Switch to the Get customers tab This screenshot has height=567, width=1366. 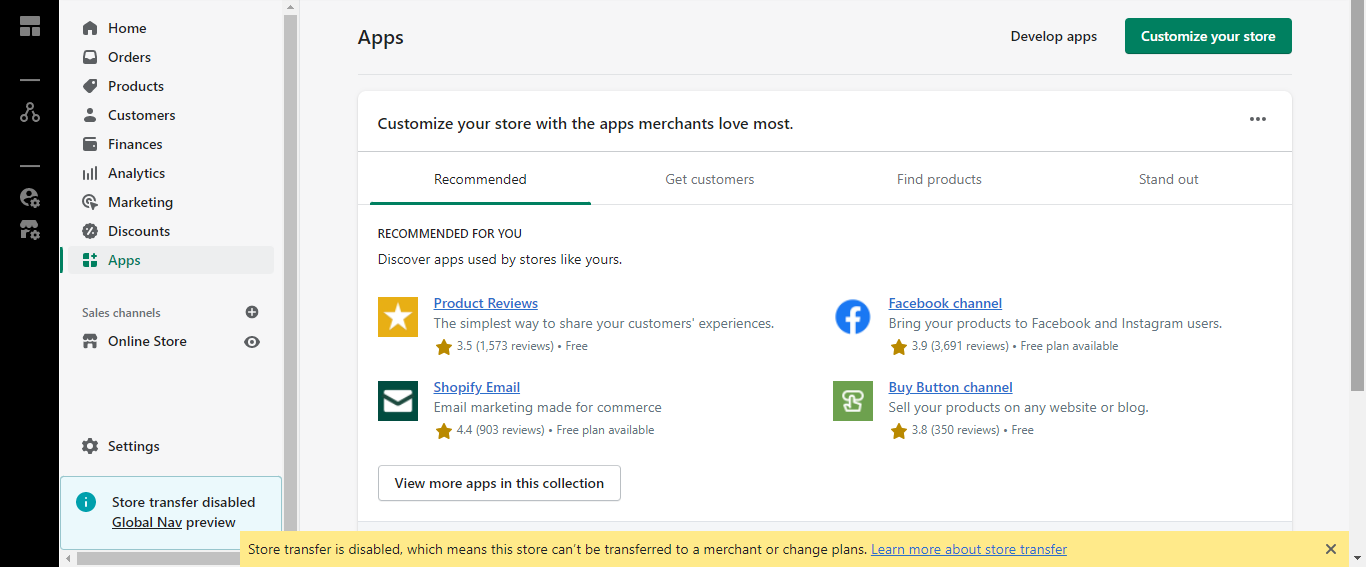pos(710,179)
